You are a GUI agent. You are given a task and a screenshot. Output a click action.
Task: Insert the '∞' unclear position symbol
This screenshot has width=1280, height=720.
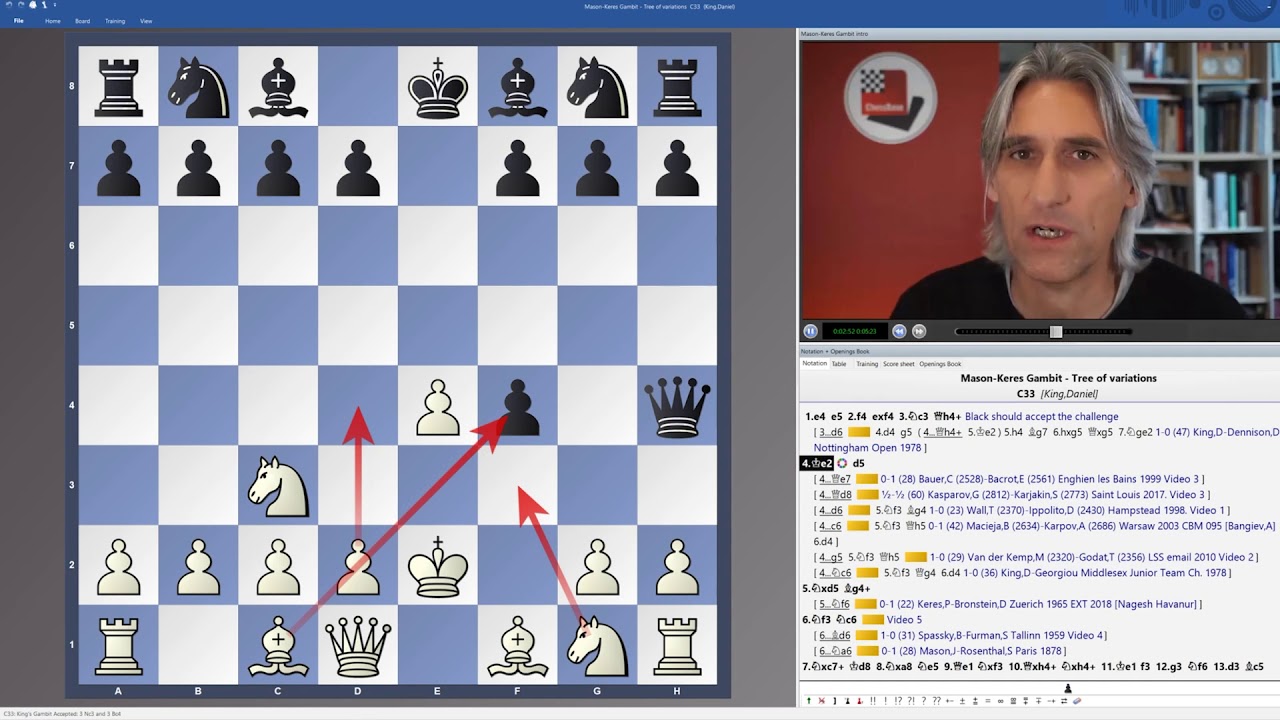tap(1000, 701)
